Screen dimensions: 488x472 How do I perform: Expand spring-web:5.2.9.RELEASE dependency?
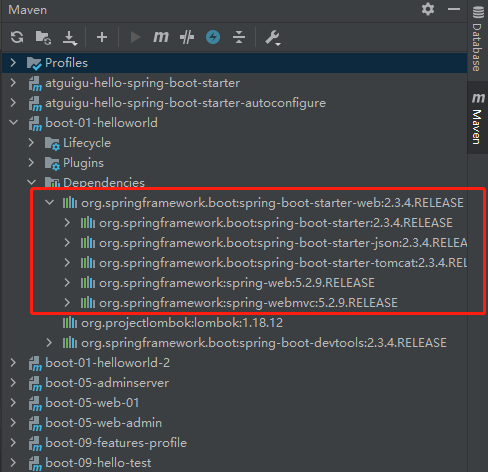click(x=67, y=283)
